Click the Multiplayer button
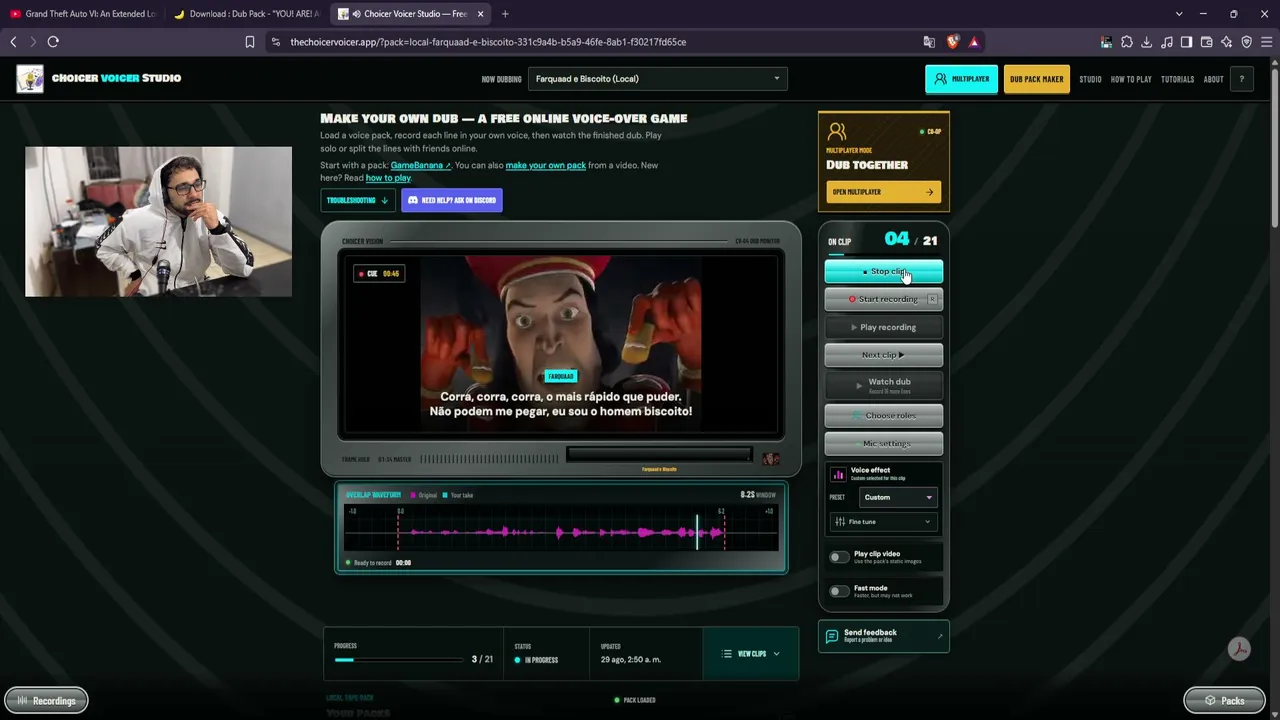This screenshot has width=1280, height=720. pos(961,79)
